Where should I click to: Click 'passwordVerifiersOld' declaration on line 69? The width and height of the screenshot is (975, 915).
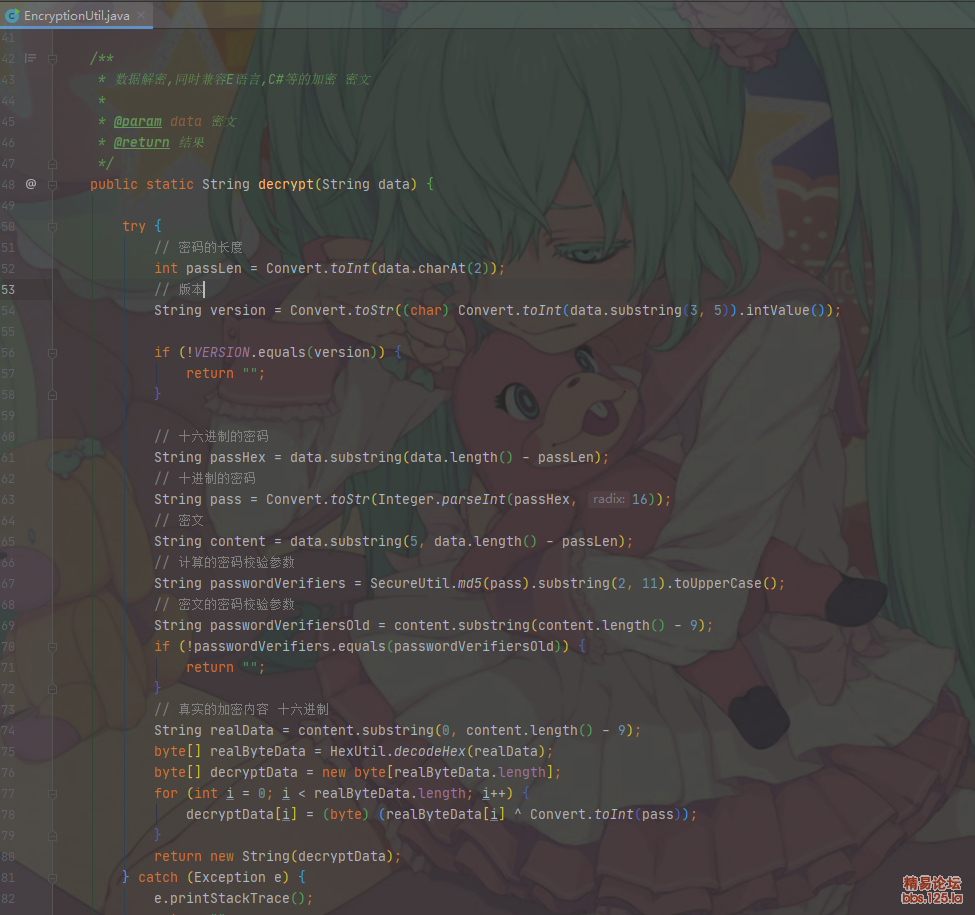click(x=290, y=625)
